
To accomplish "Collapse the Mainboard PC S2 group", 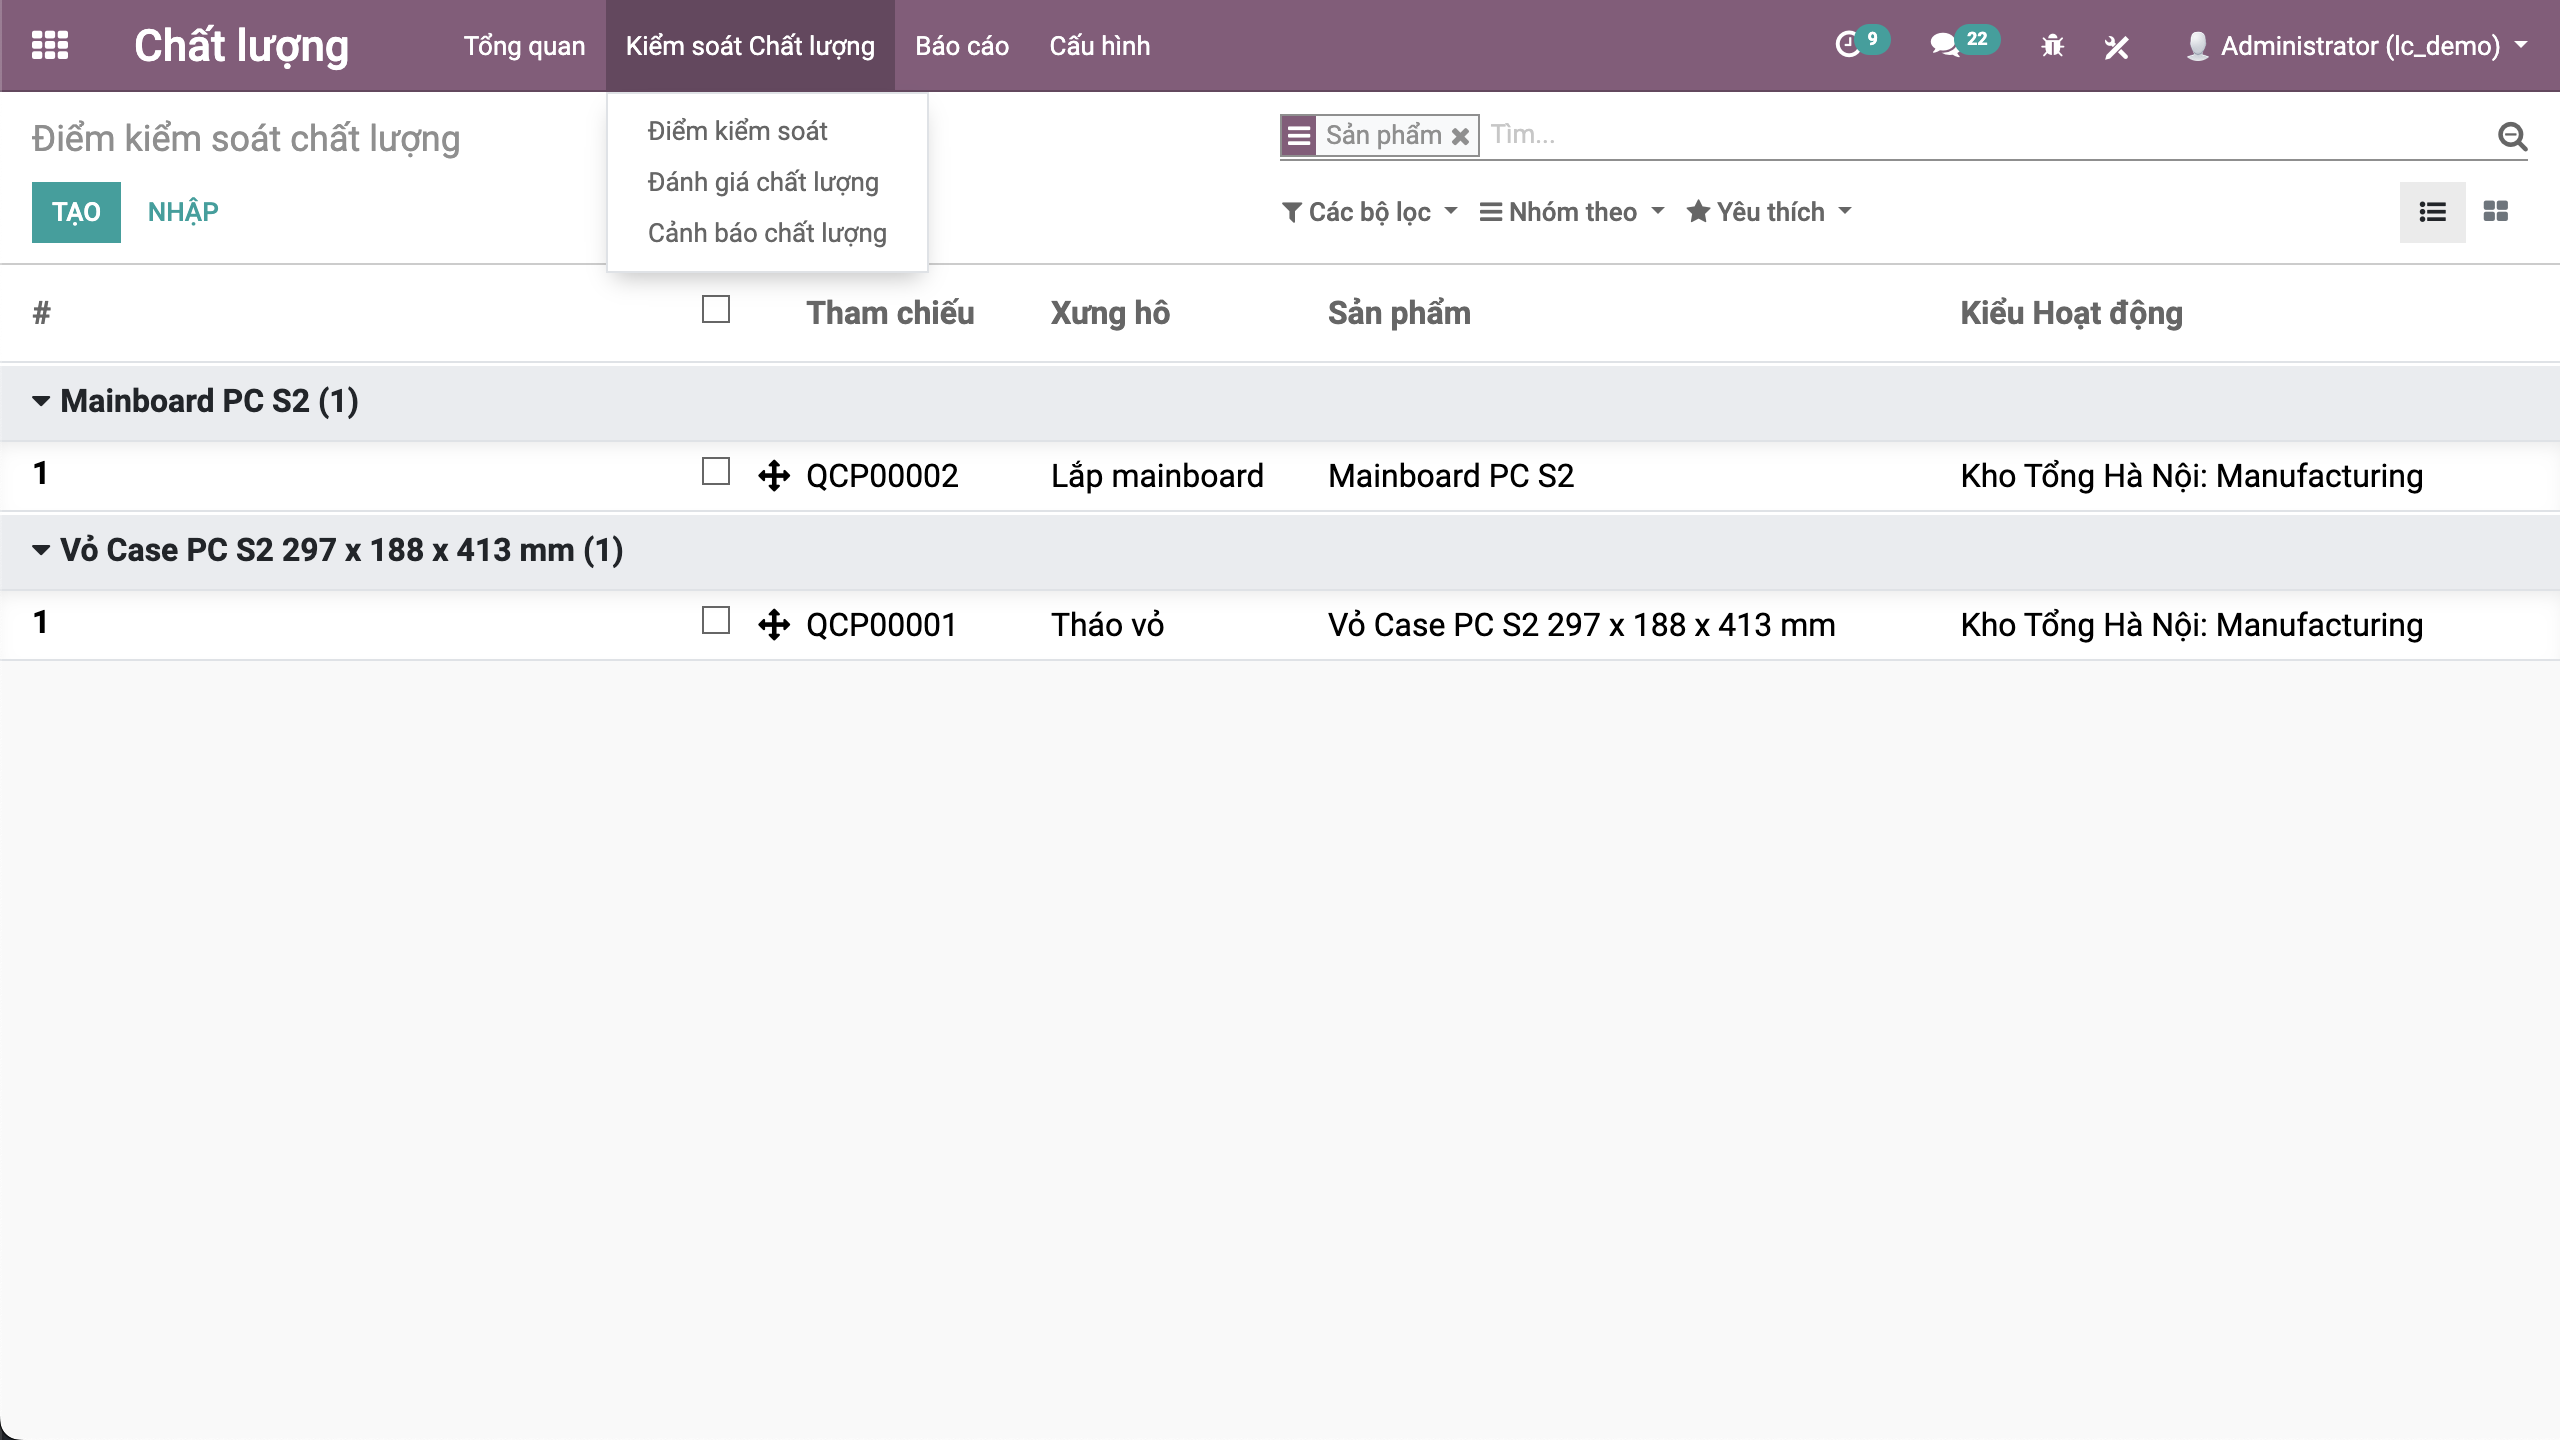I will tap(41, 401).
